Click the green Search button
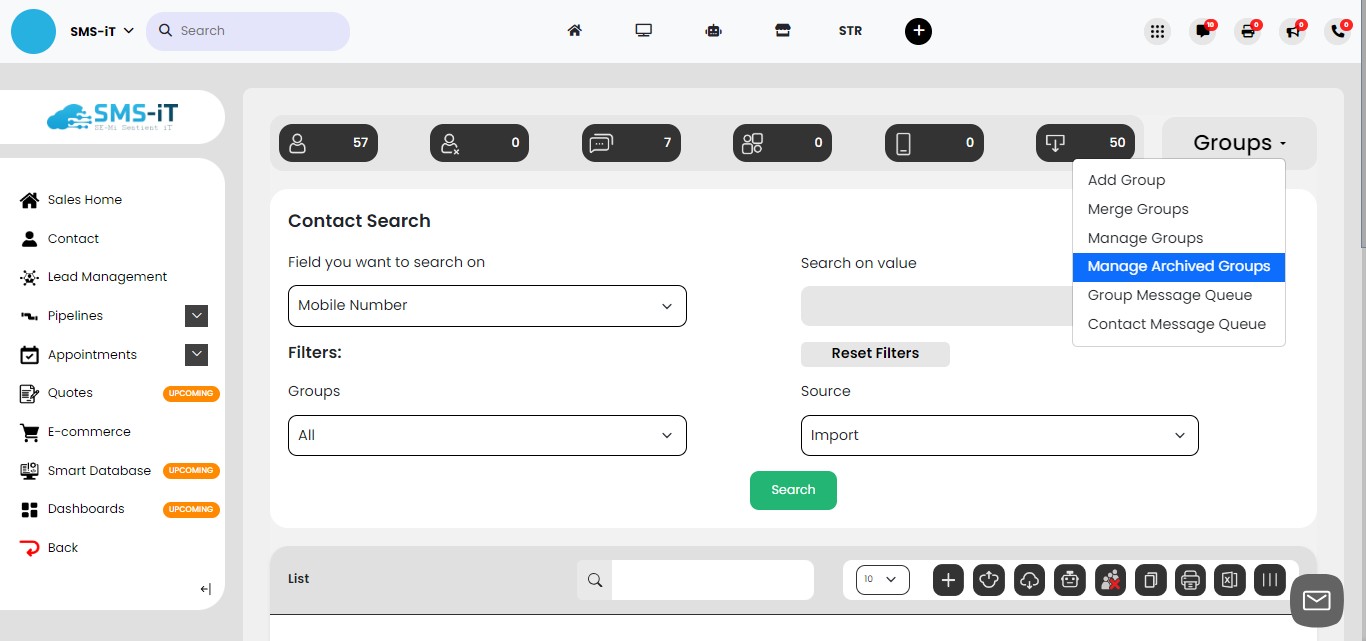The image size is (1366, 641). (x=793, y=490)
